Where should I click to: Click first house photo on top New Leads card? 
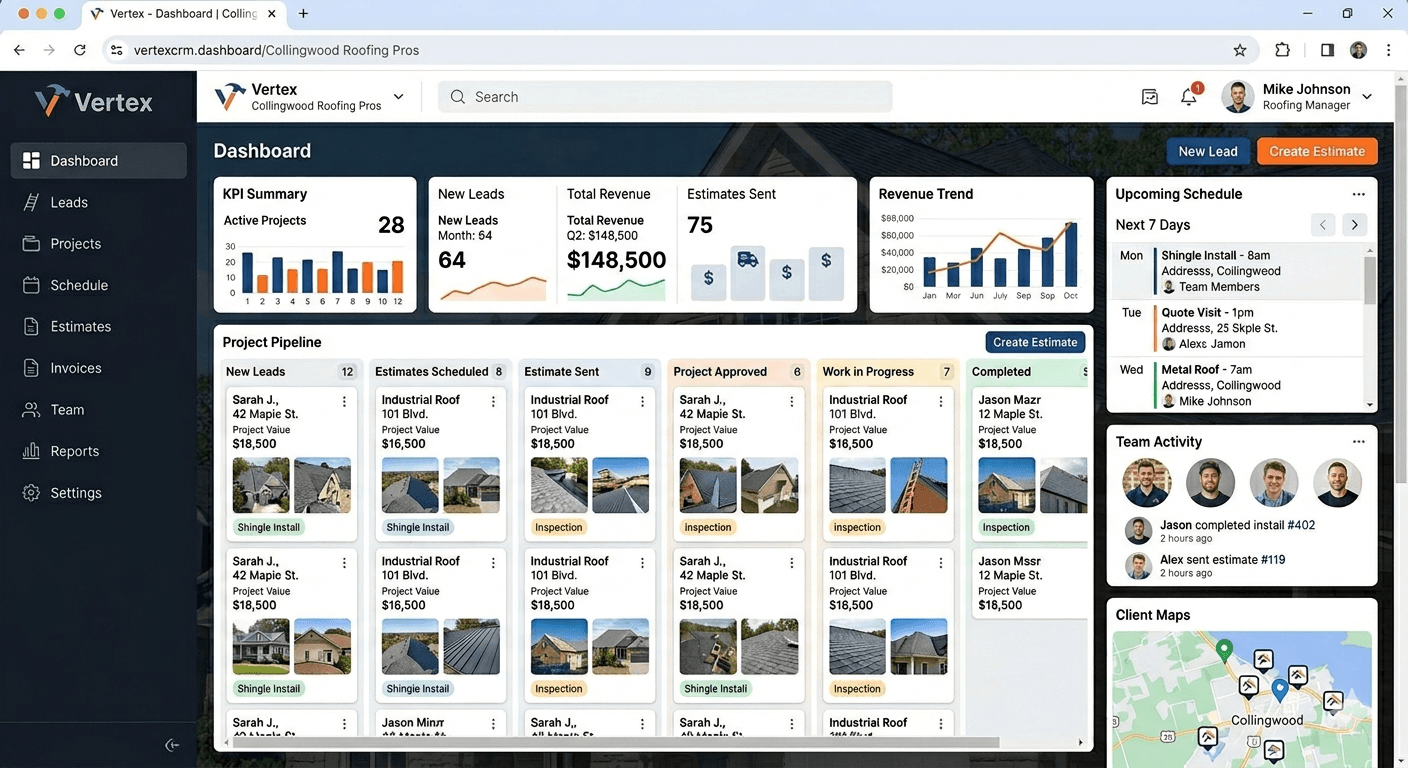tap(261, 485)
